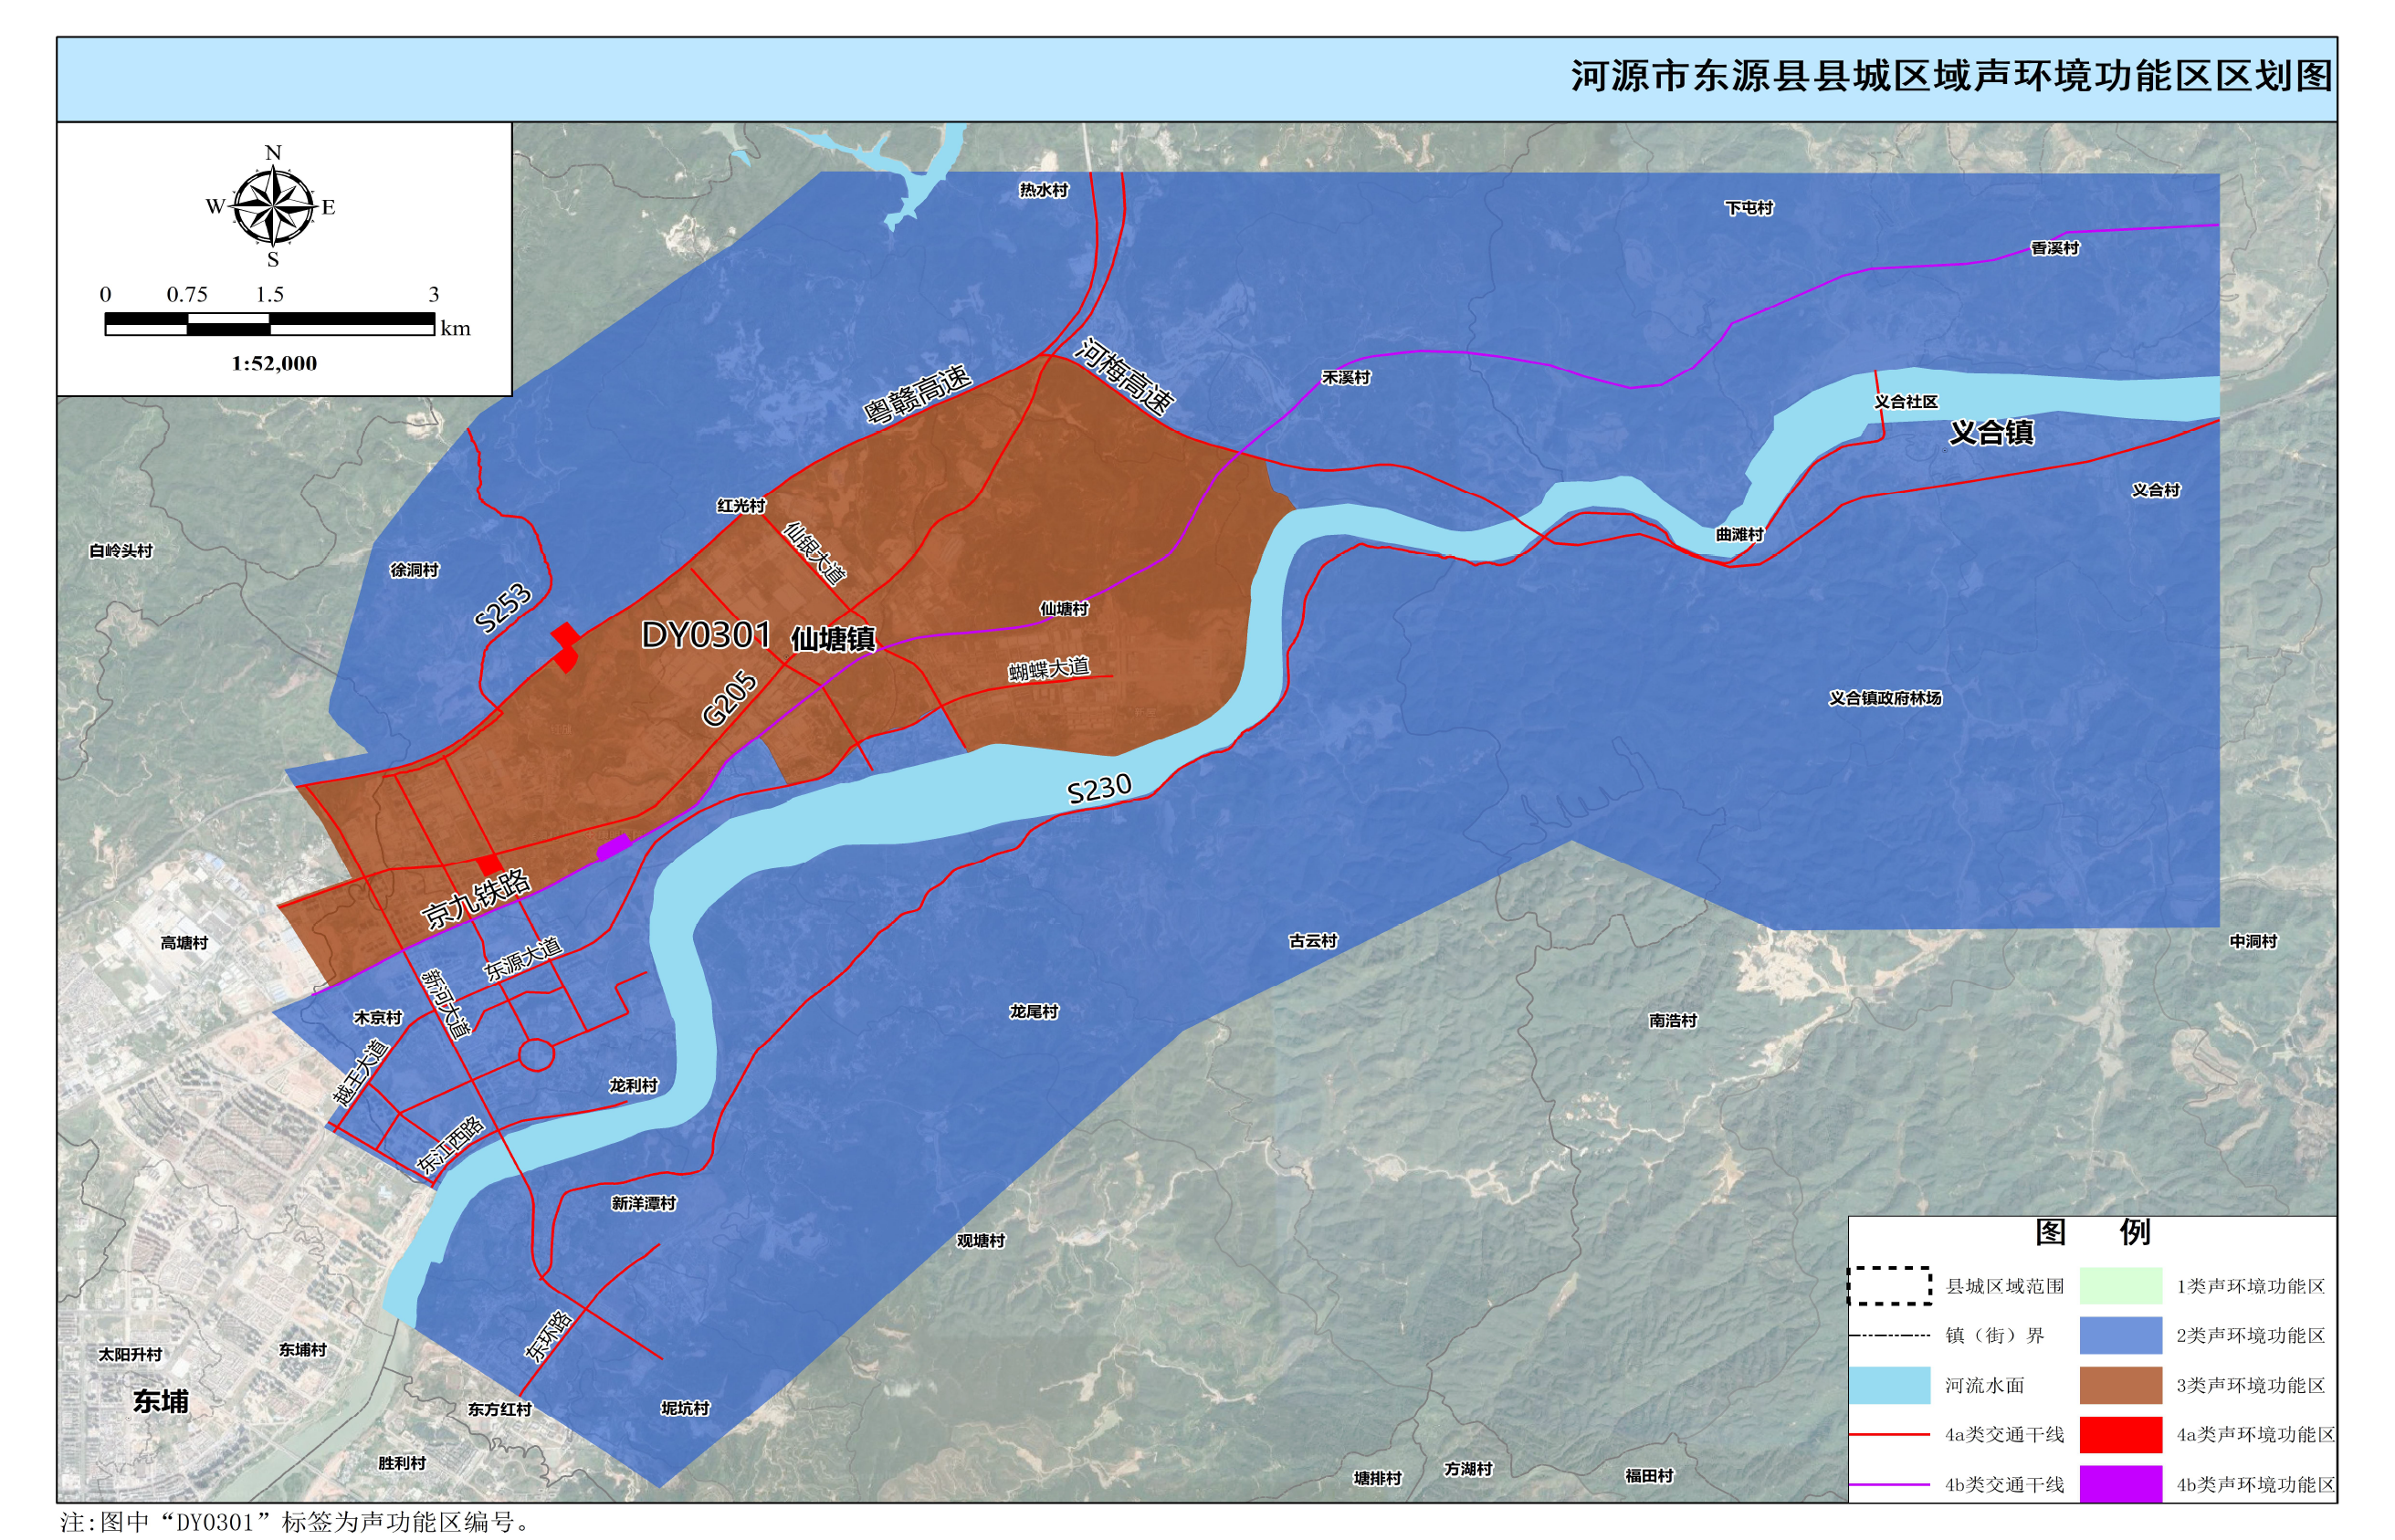2395x1540 pixels.
Task: Click the 2类声环境功能区 blue swatch
Action: click(2120, 1335)
